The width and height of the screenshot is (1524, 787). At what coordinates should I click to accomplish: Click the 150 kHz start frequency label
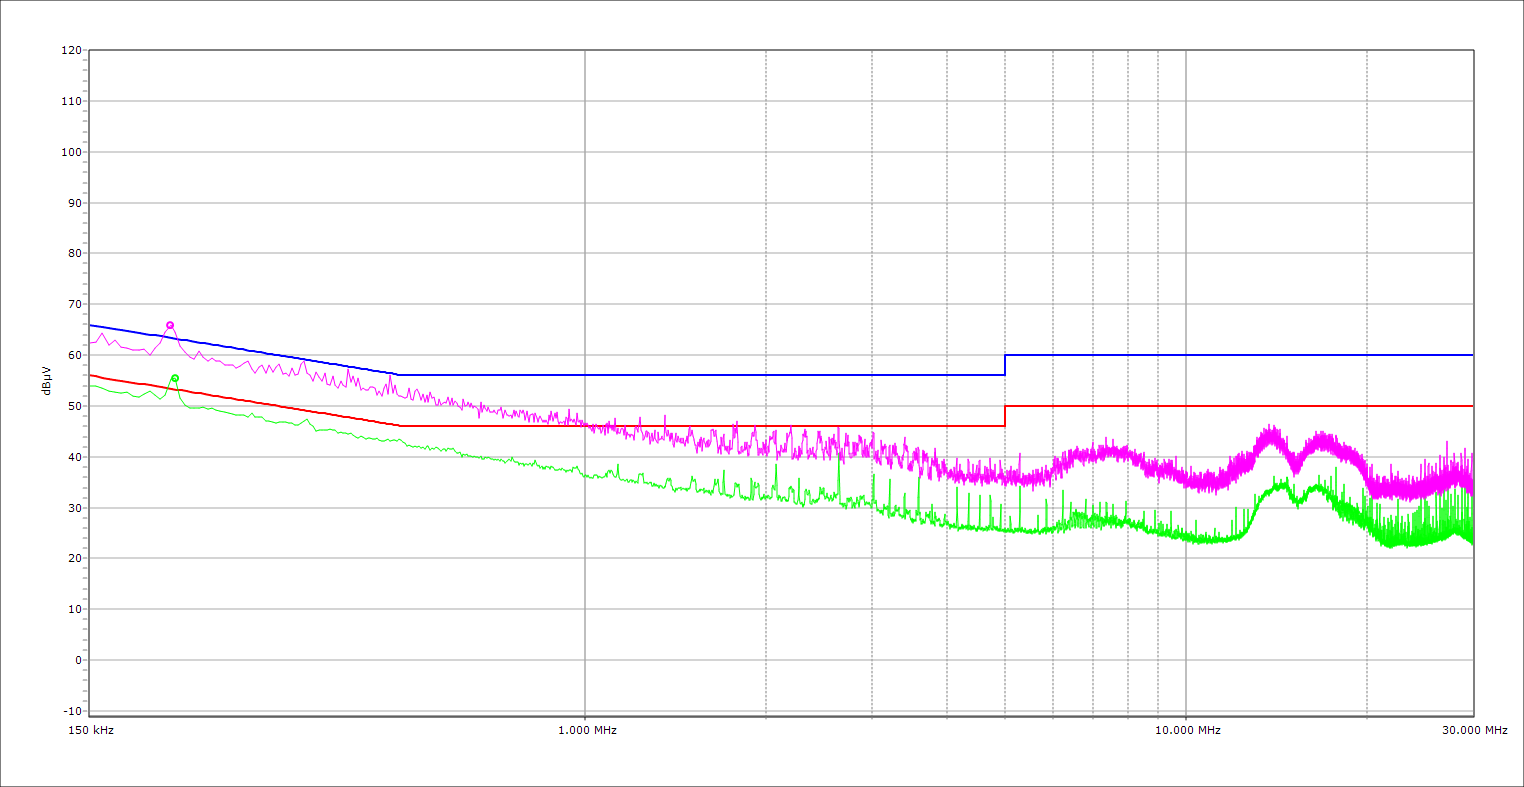pos(92,730)
